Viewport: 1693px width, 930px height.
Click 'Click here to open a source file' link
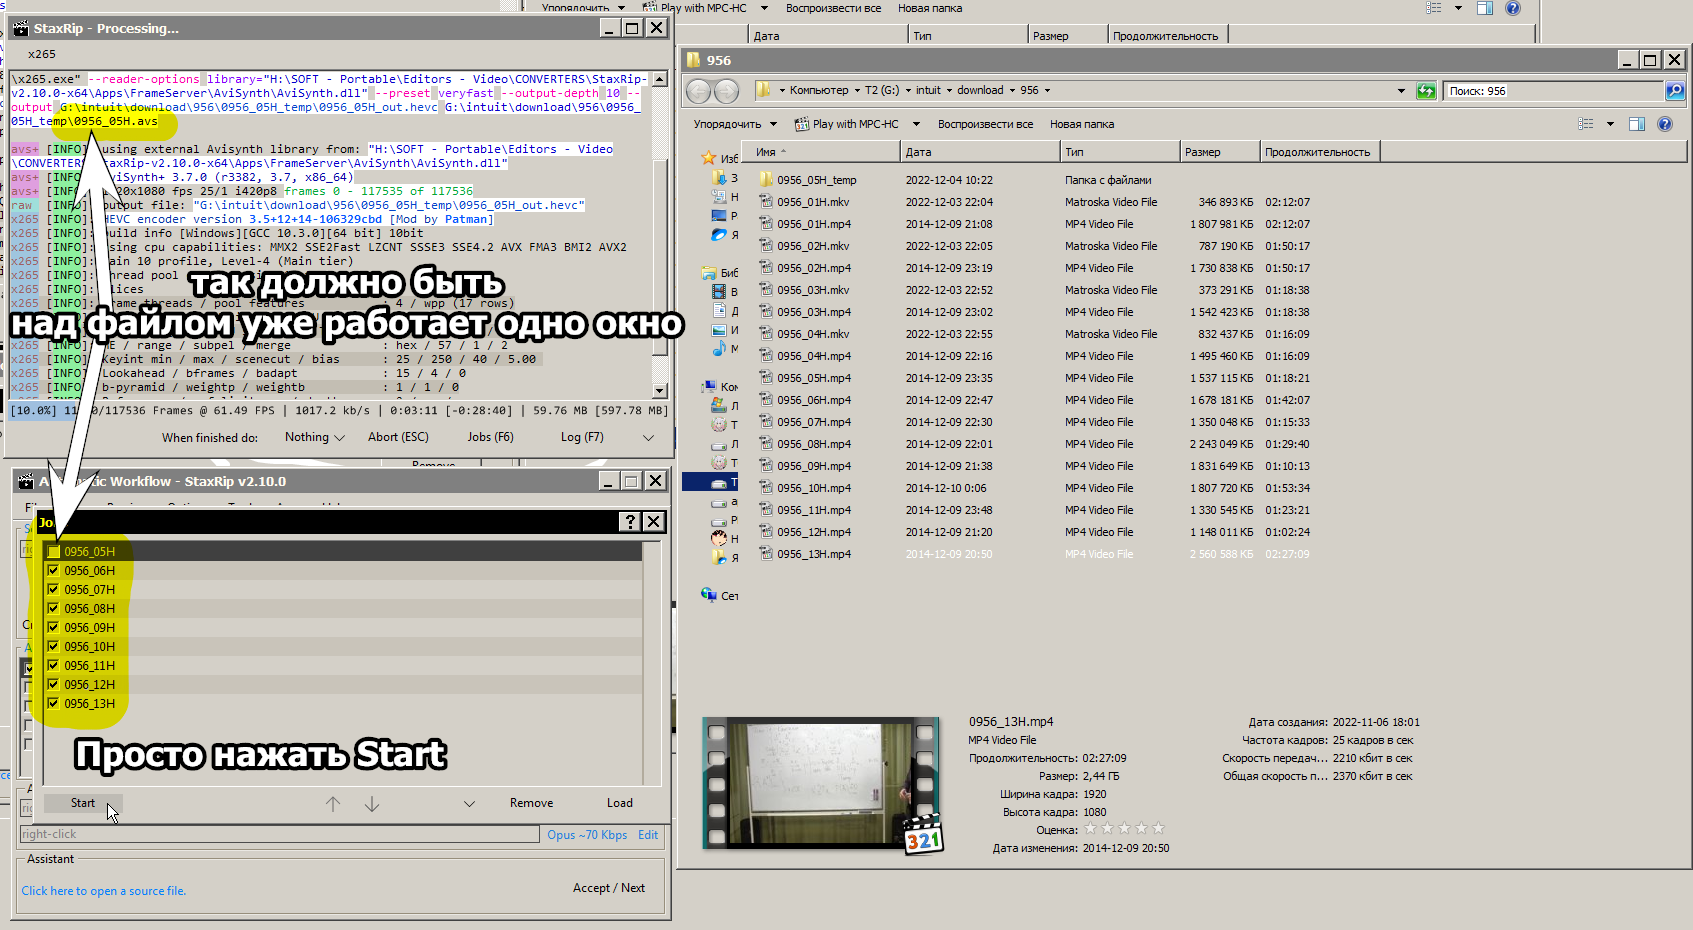104,891
